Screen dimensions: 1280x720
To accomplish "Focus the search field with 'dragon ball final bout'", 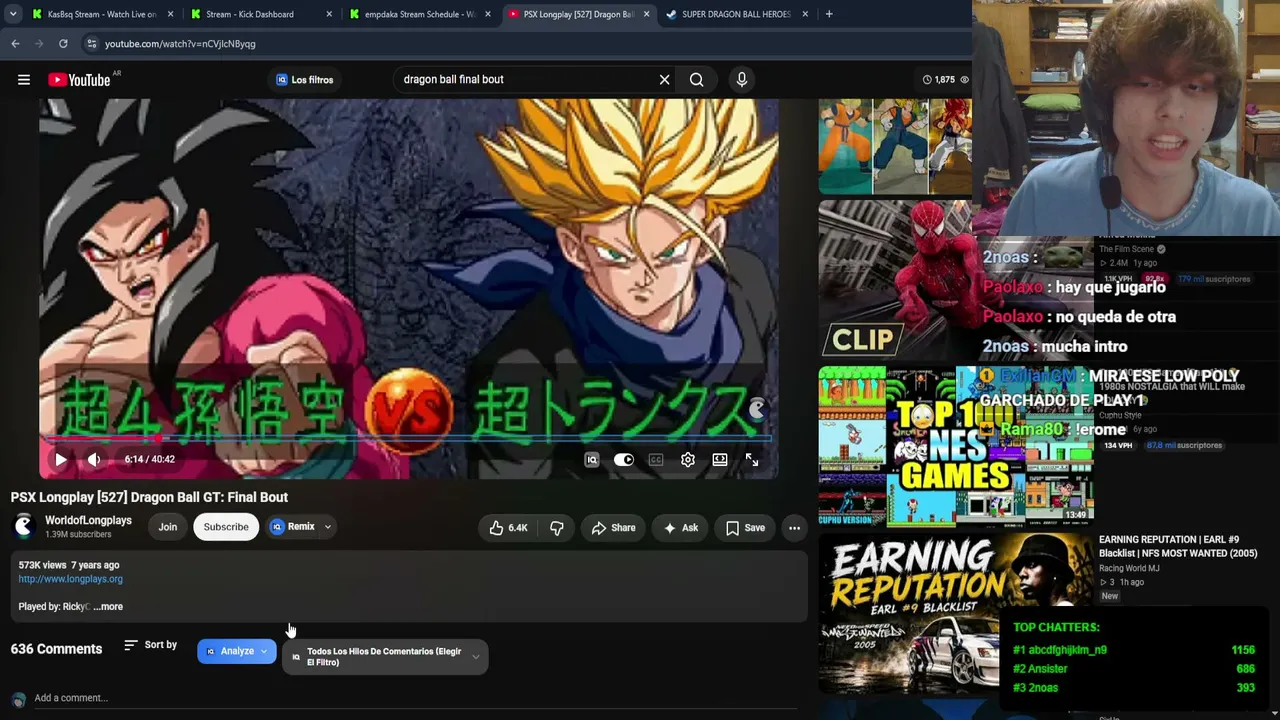I will pyautogui.click(x=525, y=80).
